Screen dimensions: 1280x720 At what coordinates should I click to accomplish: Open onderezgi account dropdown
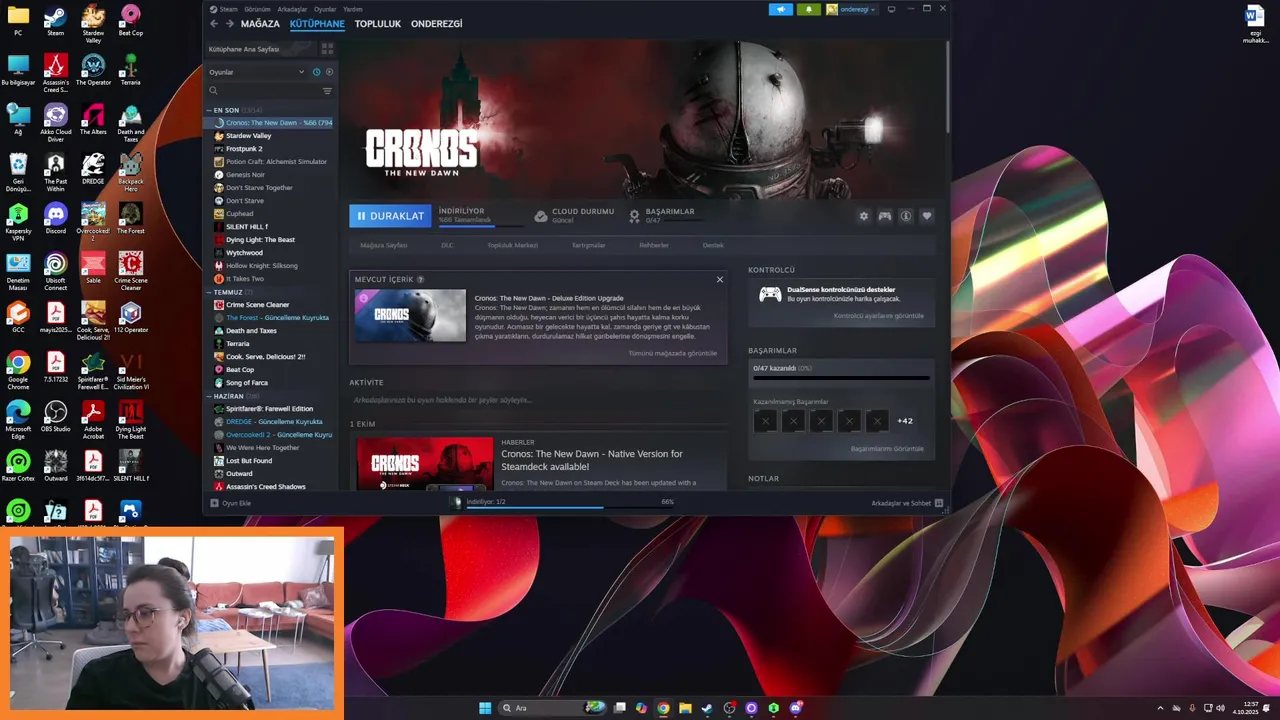pyautogui.click(x=851, y=9)
